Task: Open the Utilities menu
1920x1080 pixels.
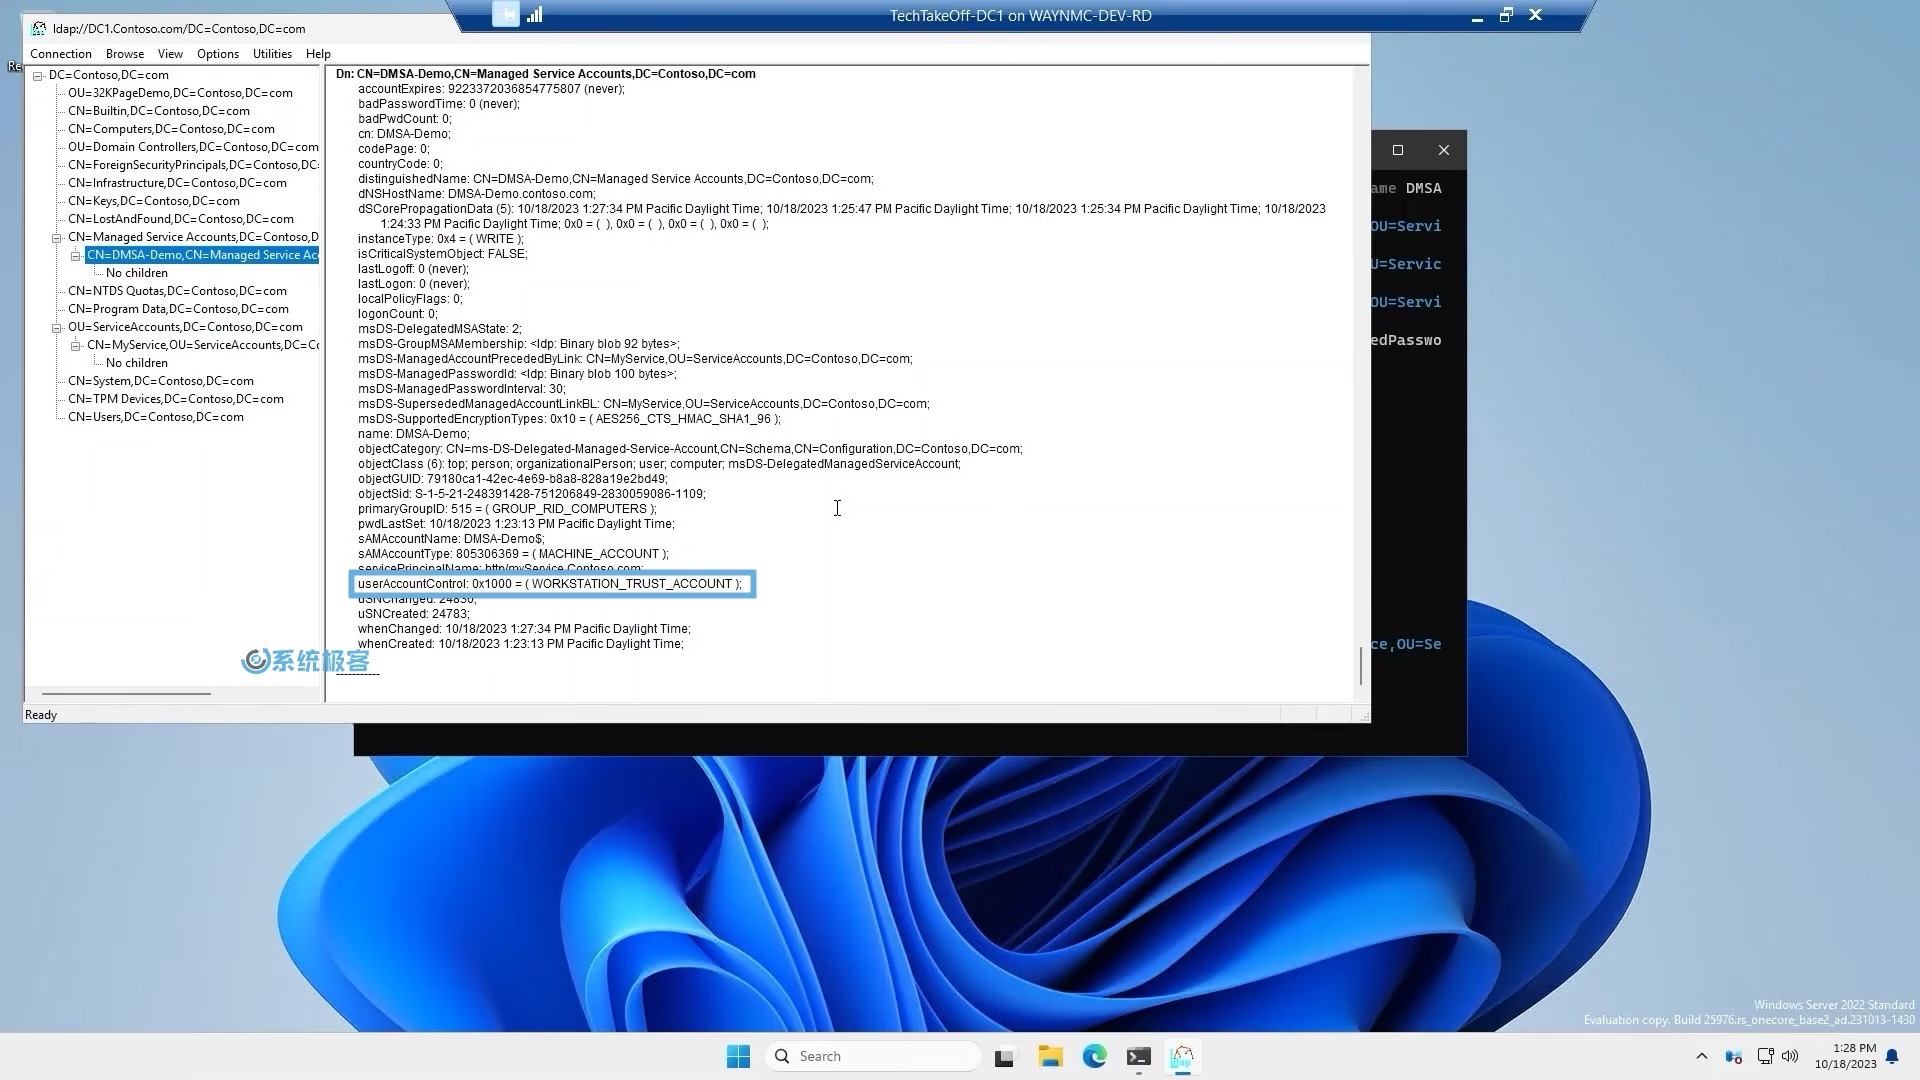Action: click(272, 54)
